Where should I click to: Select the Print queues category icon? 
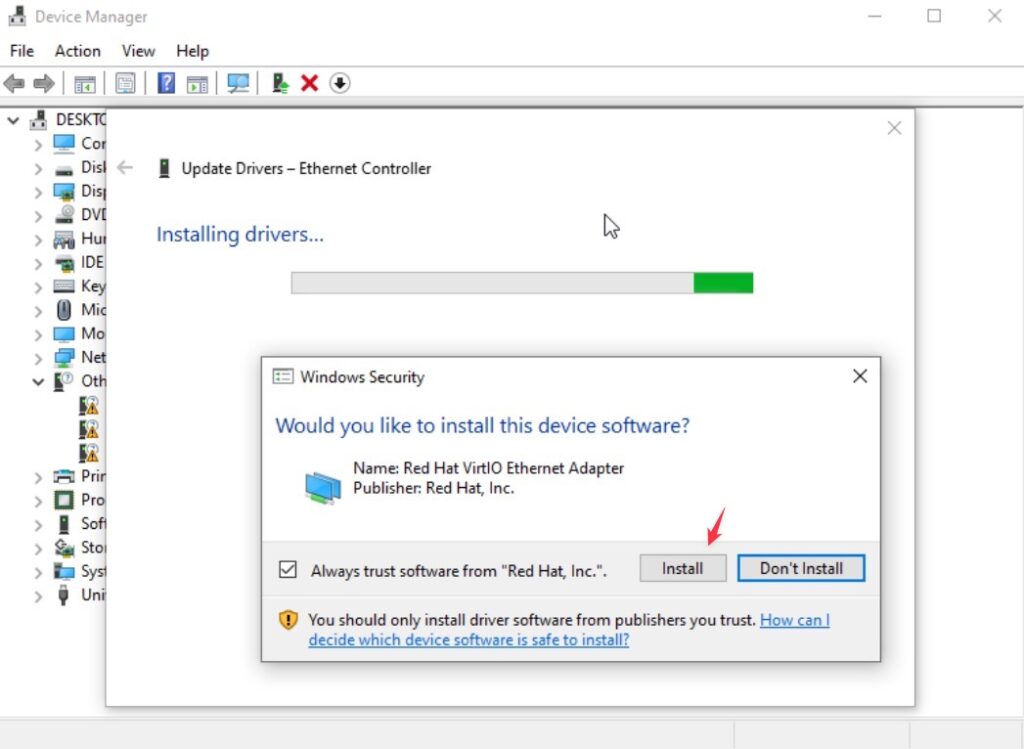[64, 476]
